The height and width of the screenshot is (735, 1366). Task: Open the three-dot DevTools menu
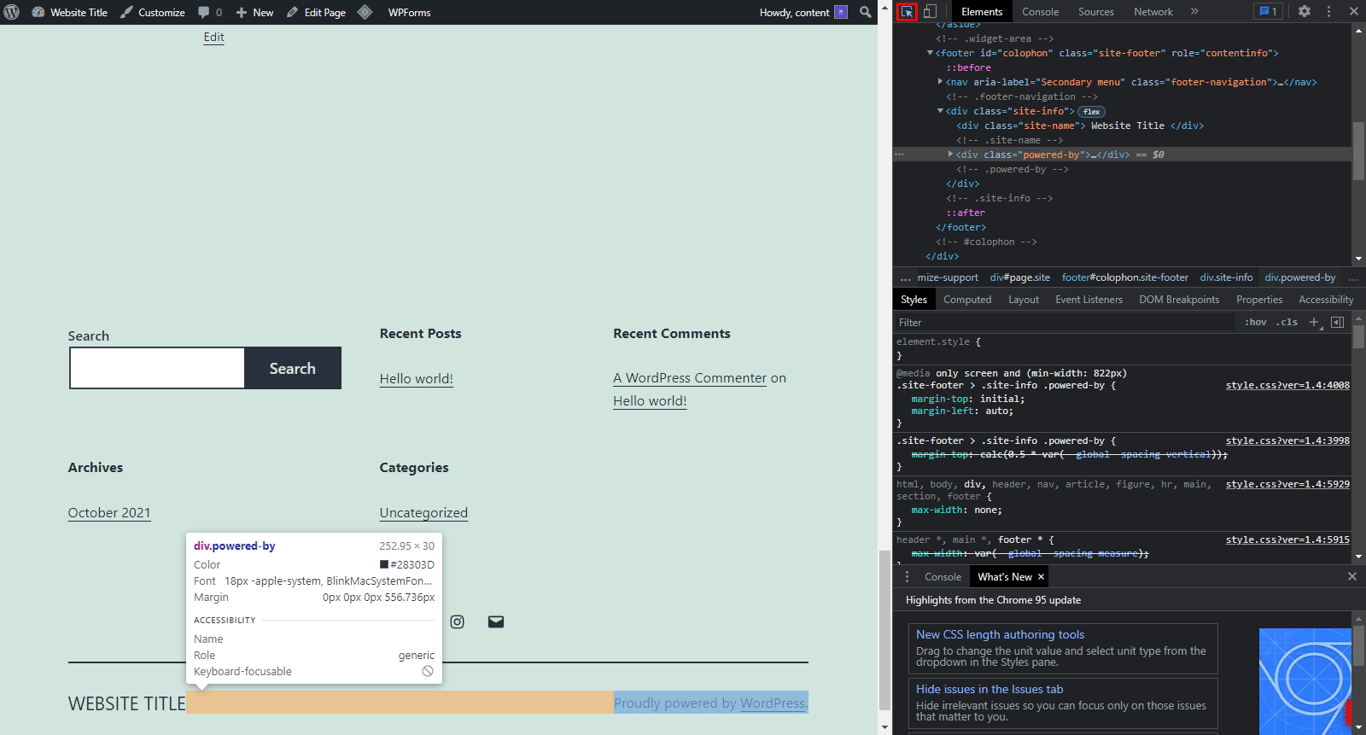tap(1327, 11)
